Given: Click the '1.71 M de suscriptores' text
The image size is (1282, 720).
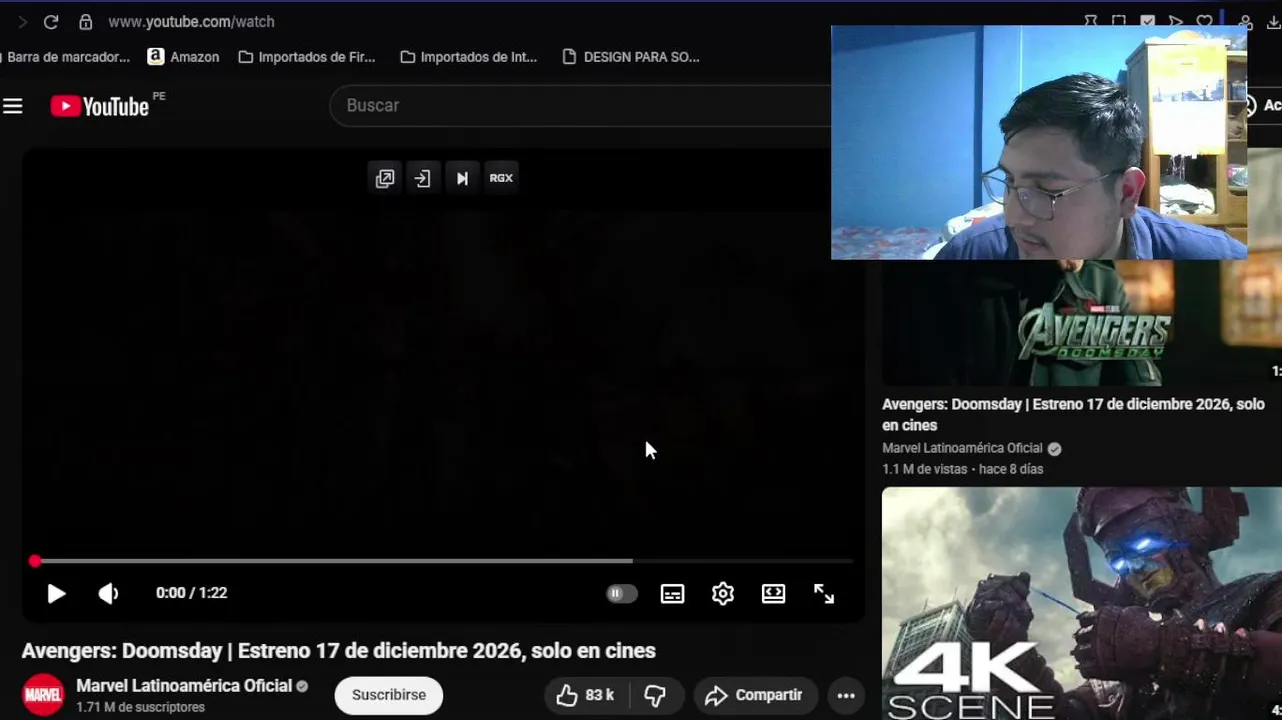Looking at the screenshot, I should tap(141, 707).
